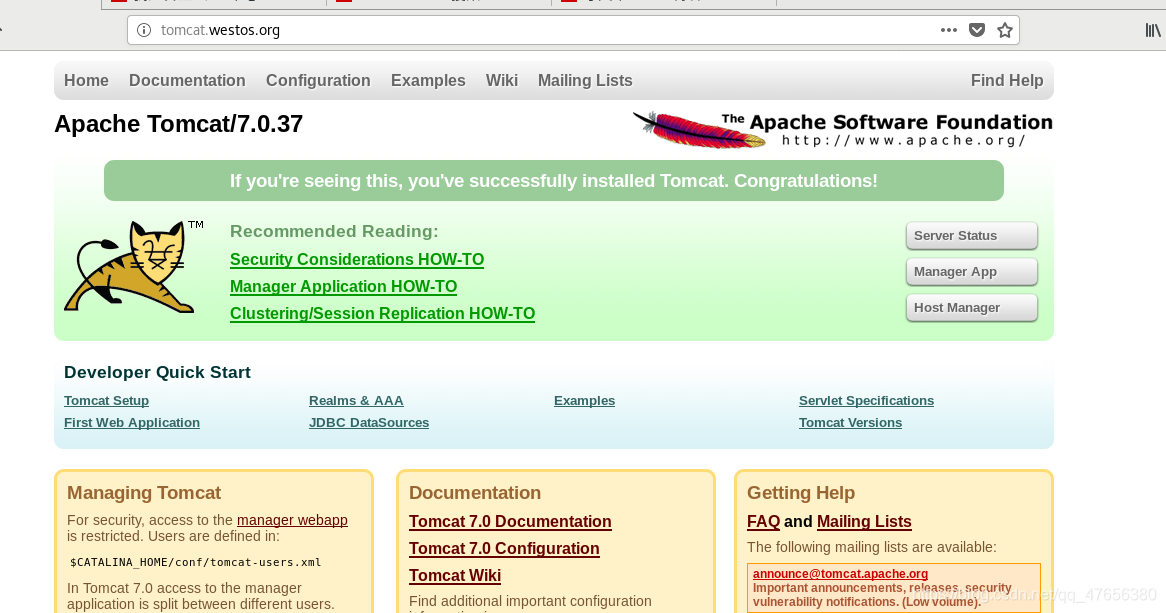The height and width of the screenshot is (613, 1166).
Task: Click the congratulations banner text
Action: point(554,181)
